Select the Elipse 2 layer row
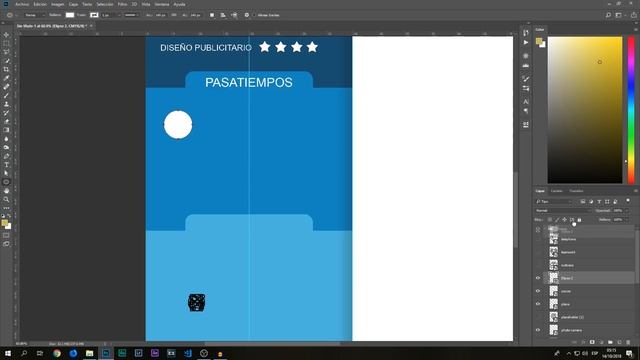 pyautogui.click(x=589, y=278)
